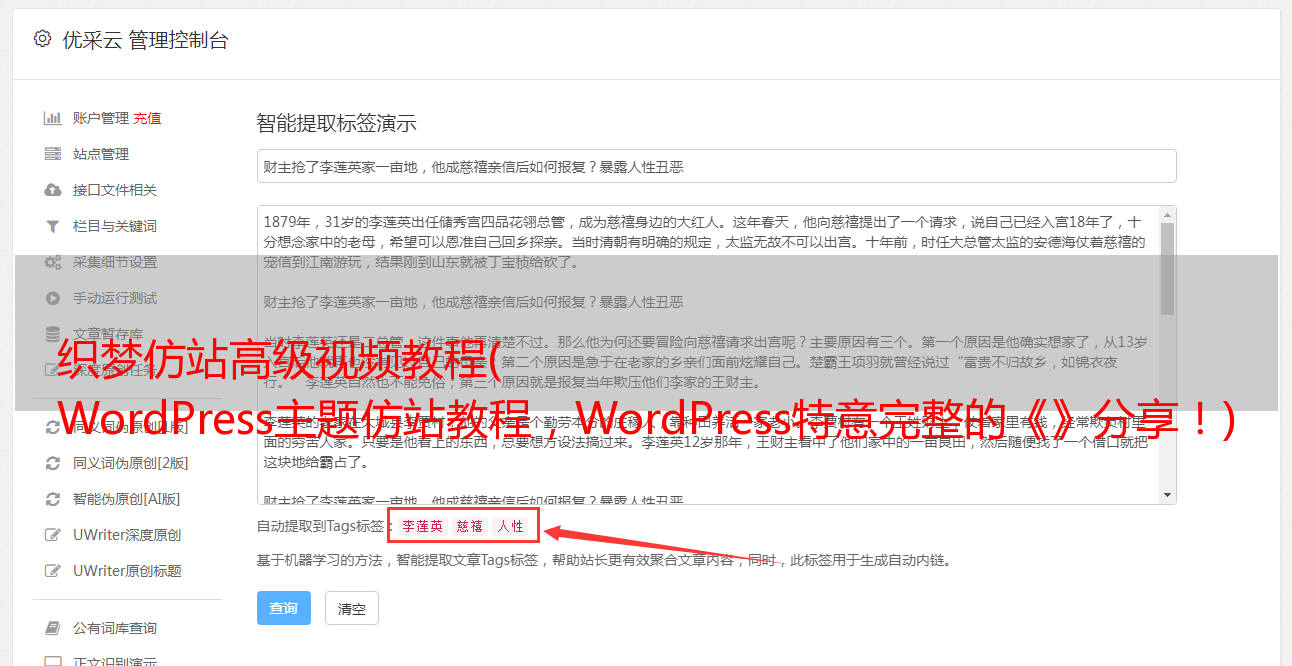Viewport: 1292px width, 666px height.
Task: Click the play icon next to 手动运行测试
Action: point(53,298)
